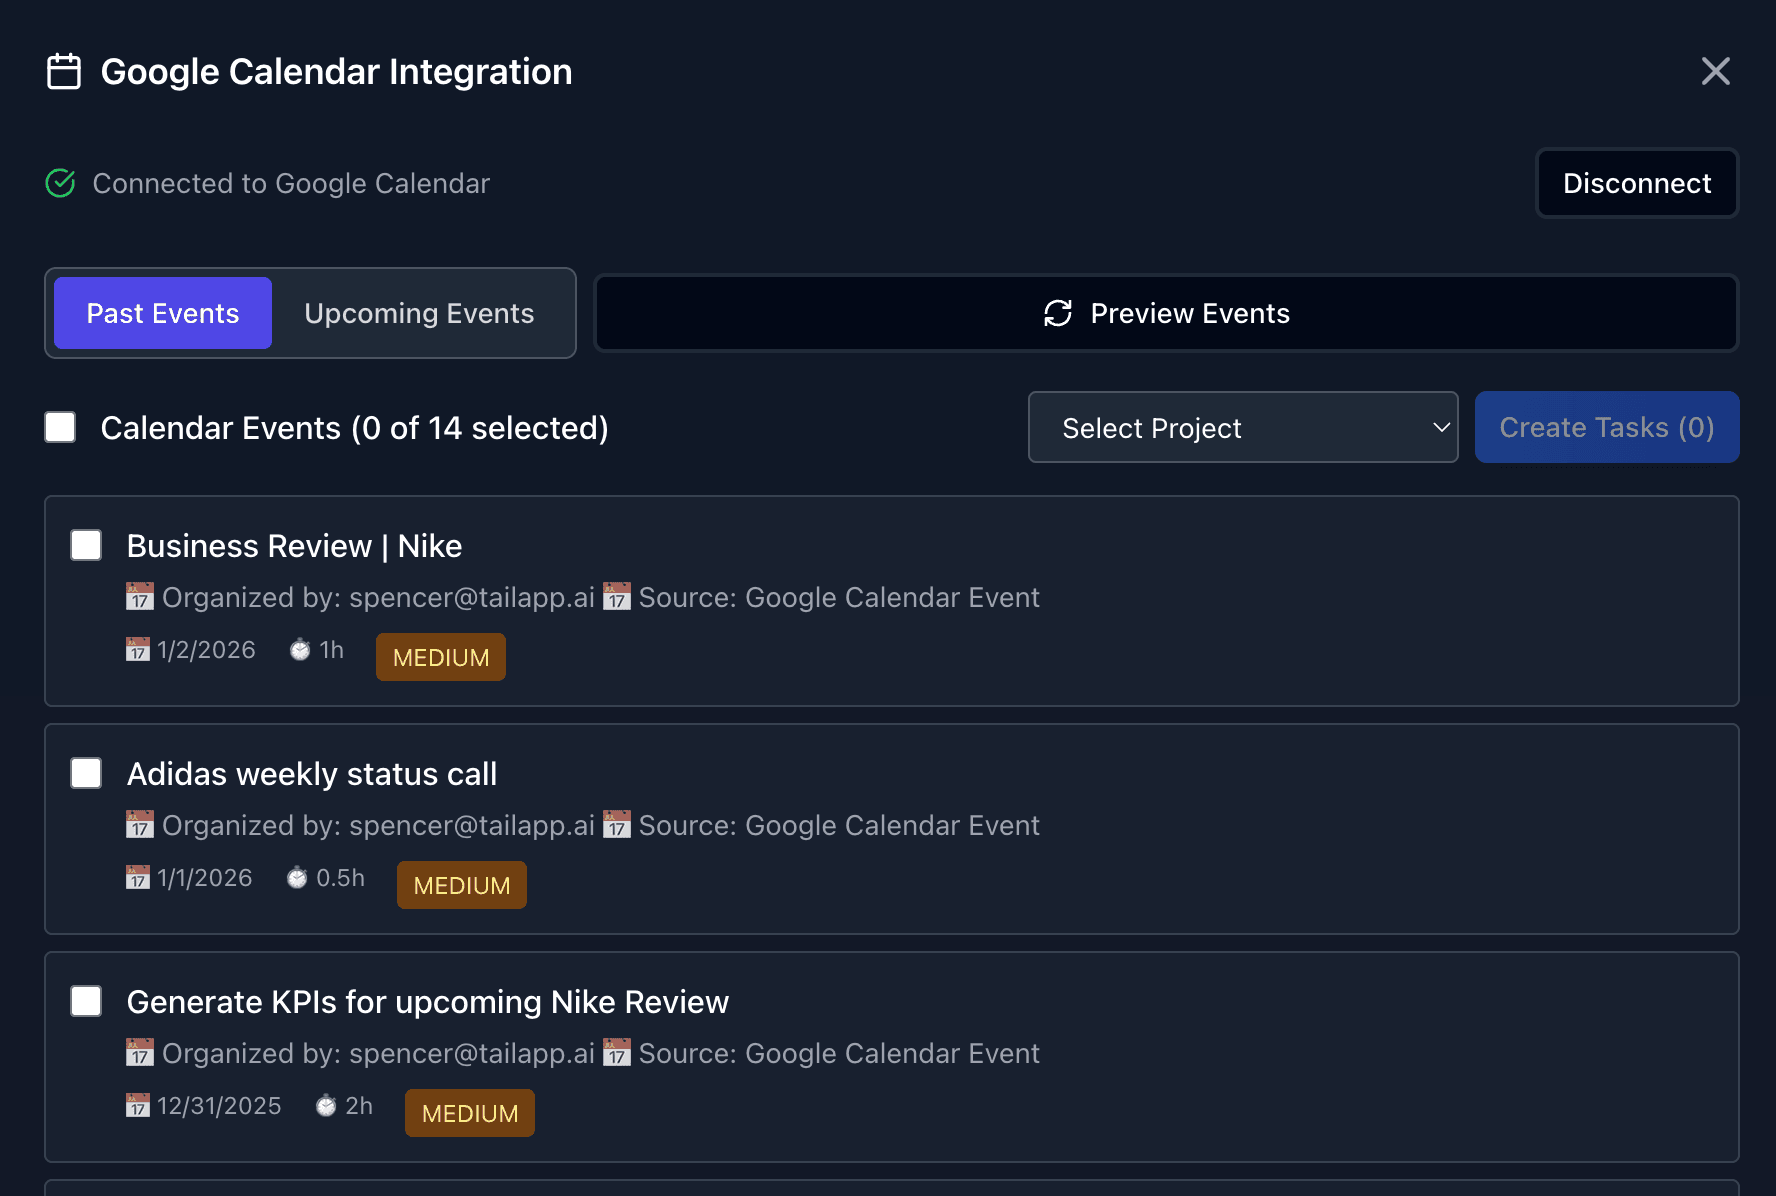This screenshot has height=1196, width=1776.
Task: Click the calendar icon before 1/2/2026 date
Action: (139, 649)
